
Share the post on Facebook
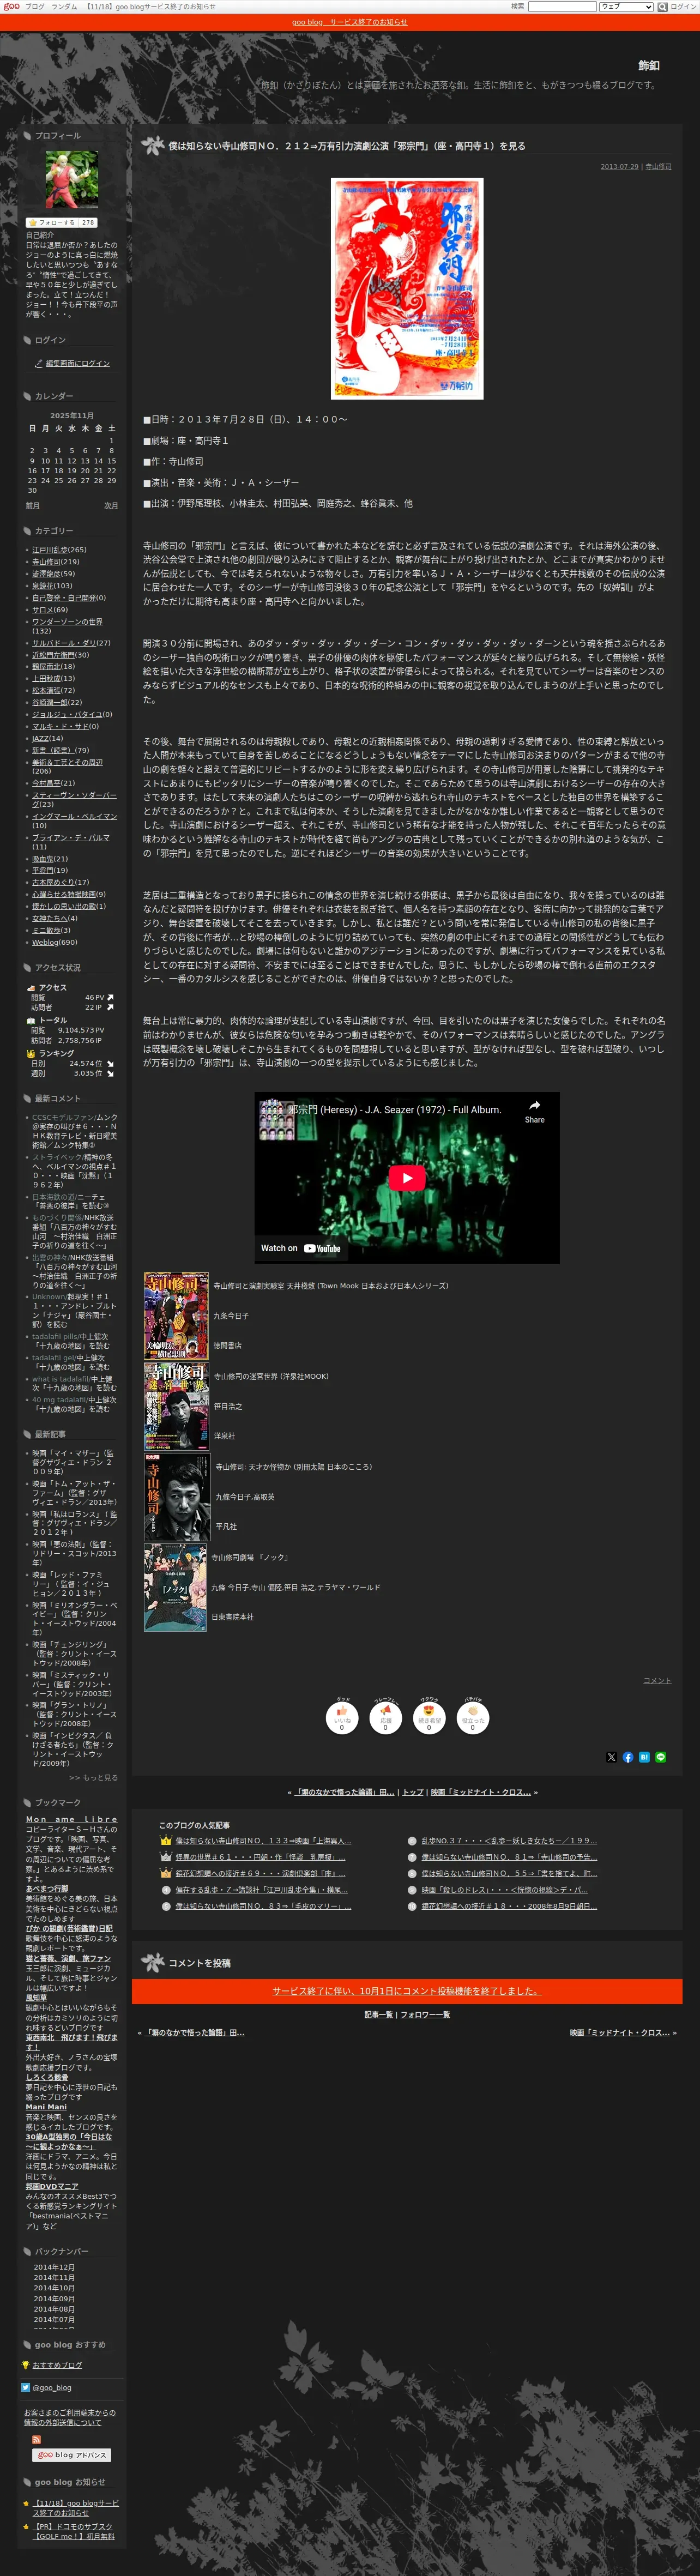(628, 1757)
